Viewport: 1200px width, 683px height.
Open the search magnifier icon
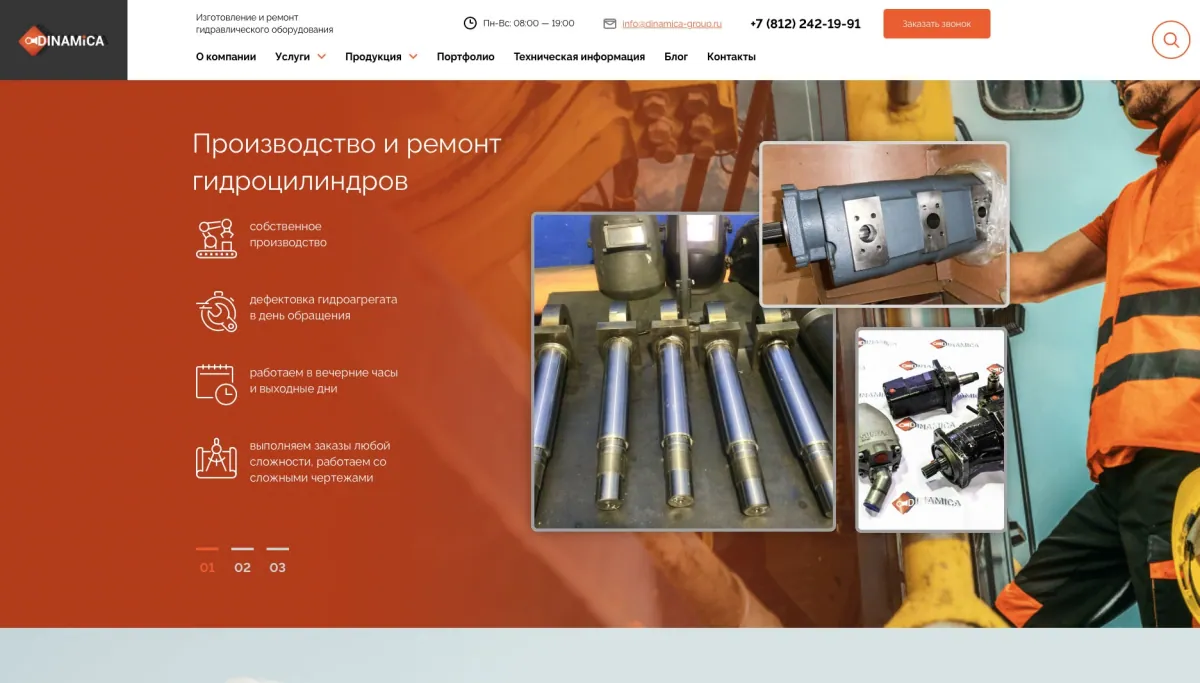click(x=1170, y=40)
